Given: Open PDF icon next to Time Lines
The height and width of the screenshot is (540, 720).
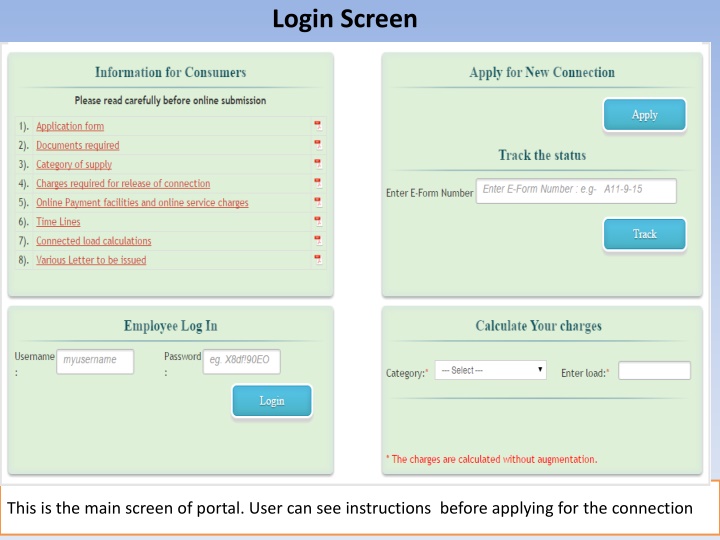Looking at the screenshot, I should tap(318, 221).
